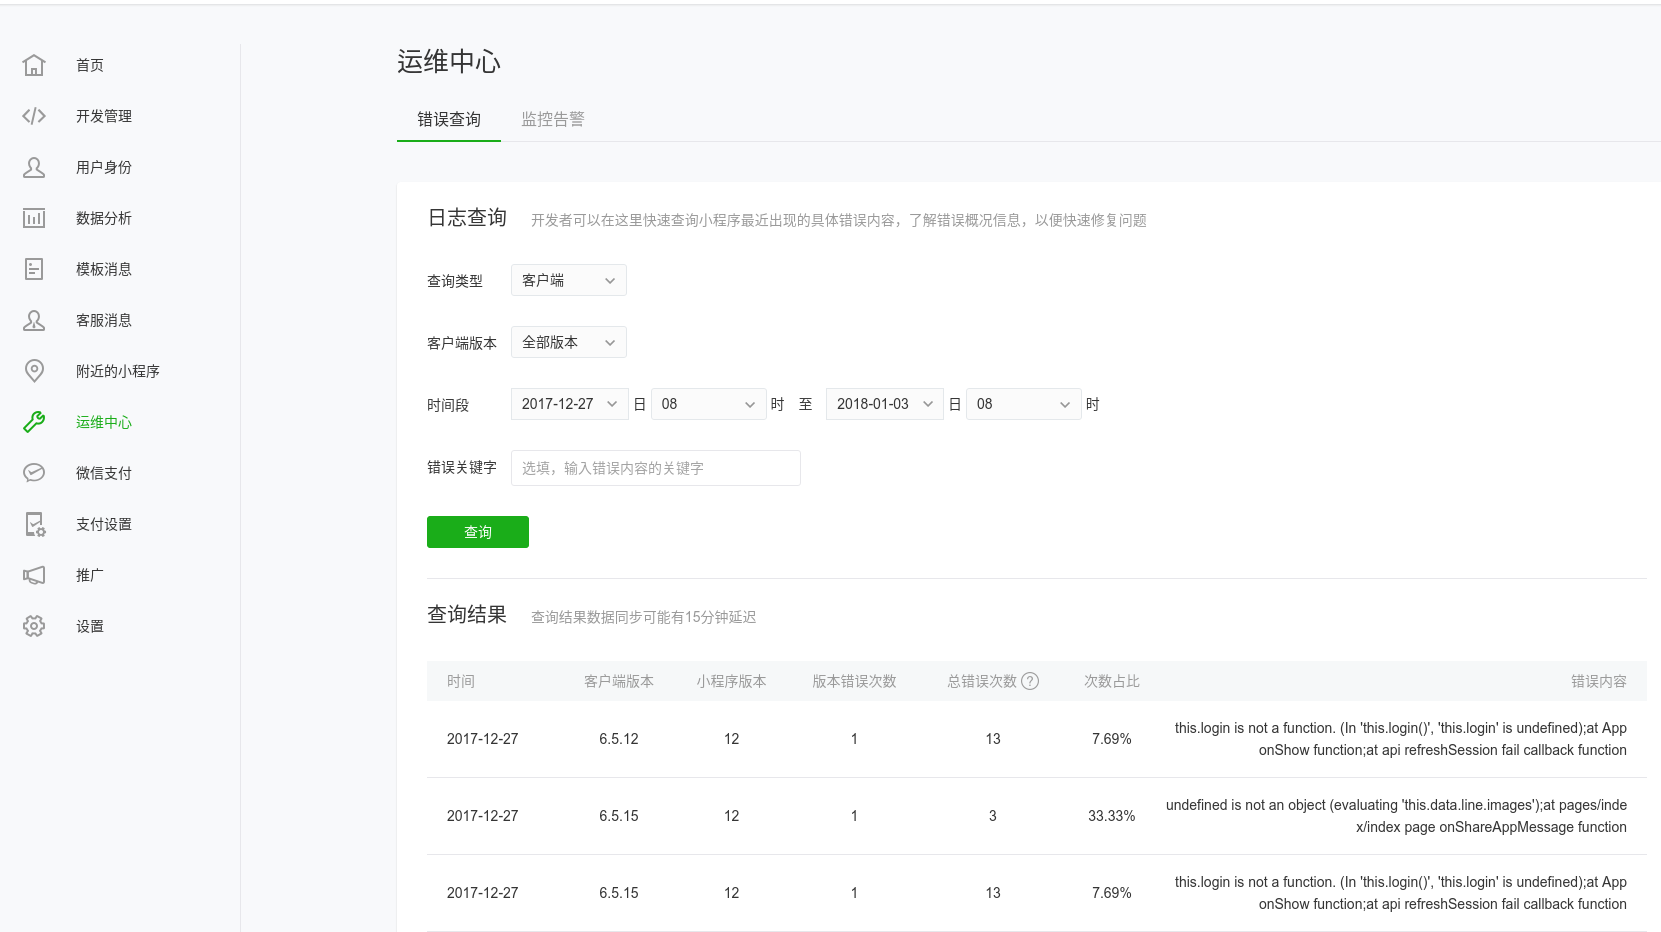Click the 版本错误次数 column header
The width and height of the screenshot is (1661, 932).
click(854, 681)
